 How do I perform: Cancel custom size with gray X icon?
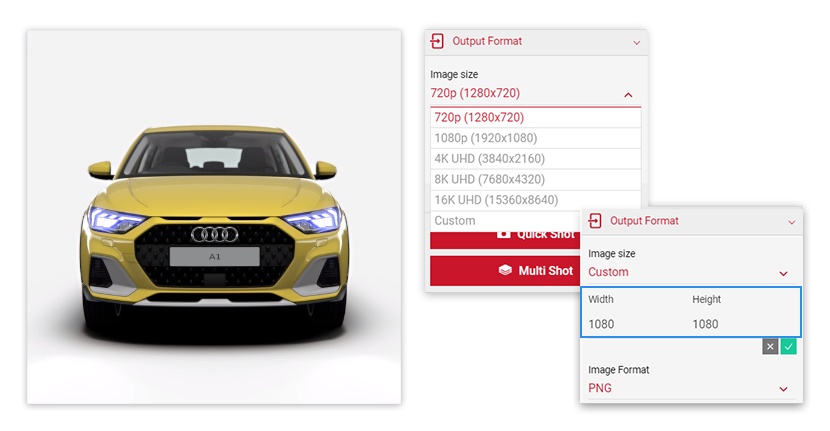tap(770, 347)
